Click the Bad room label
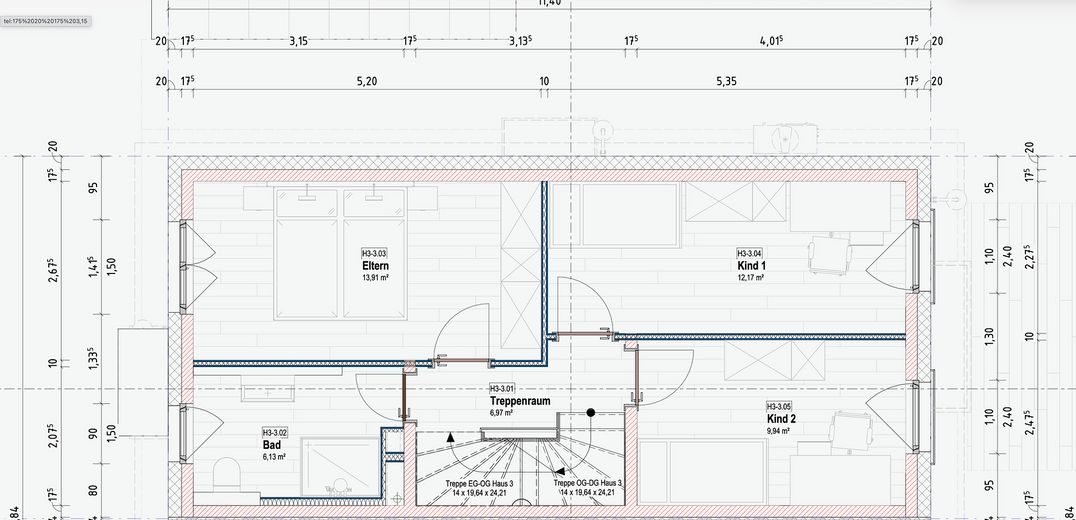 coord(272,445)
